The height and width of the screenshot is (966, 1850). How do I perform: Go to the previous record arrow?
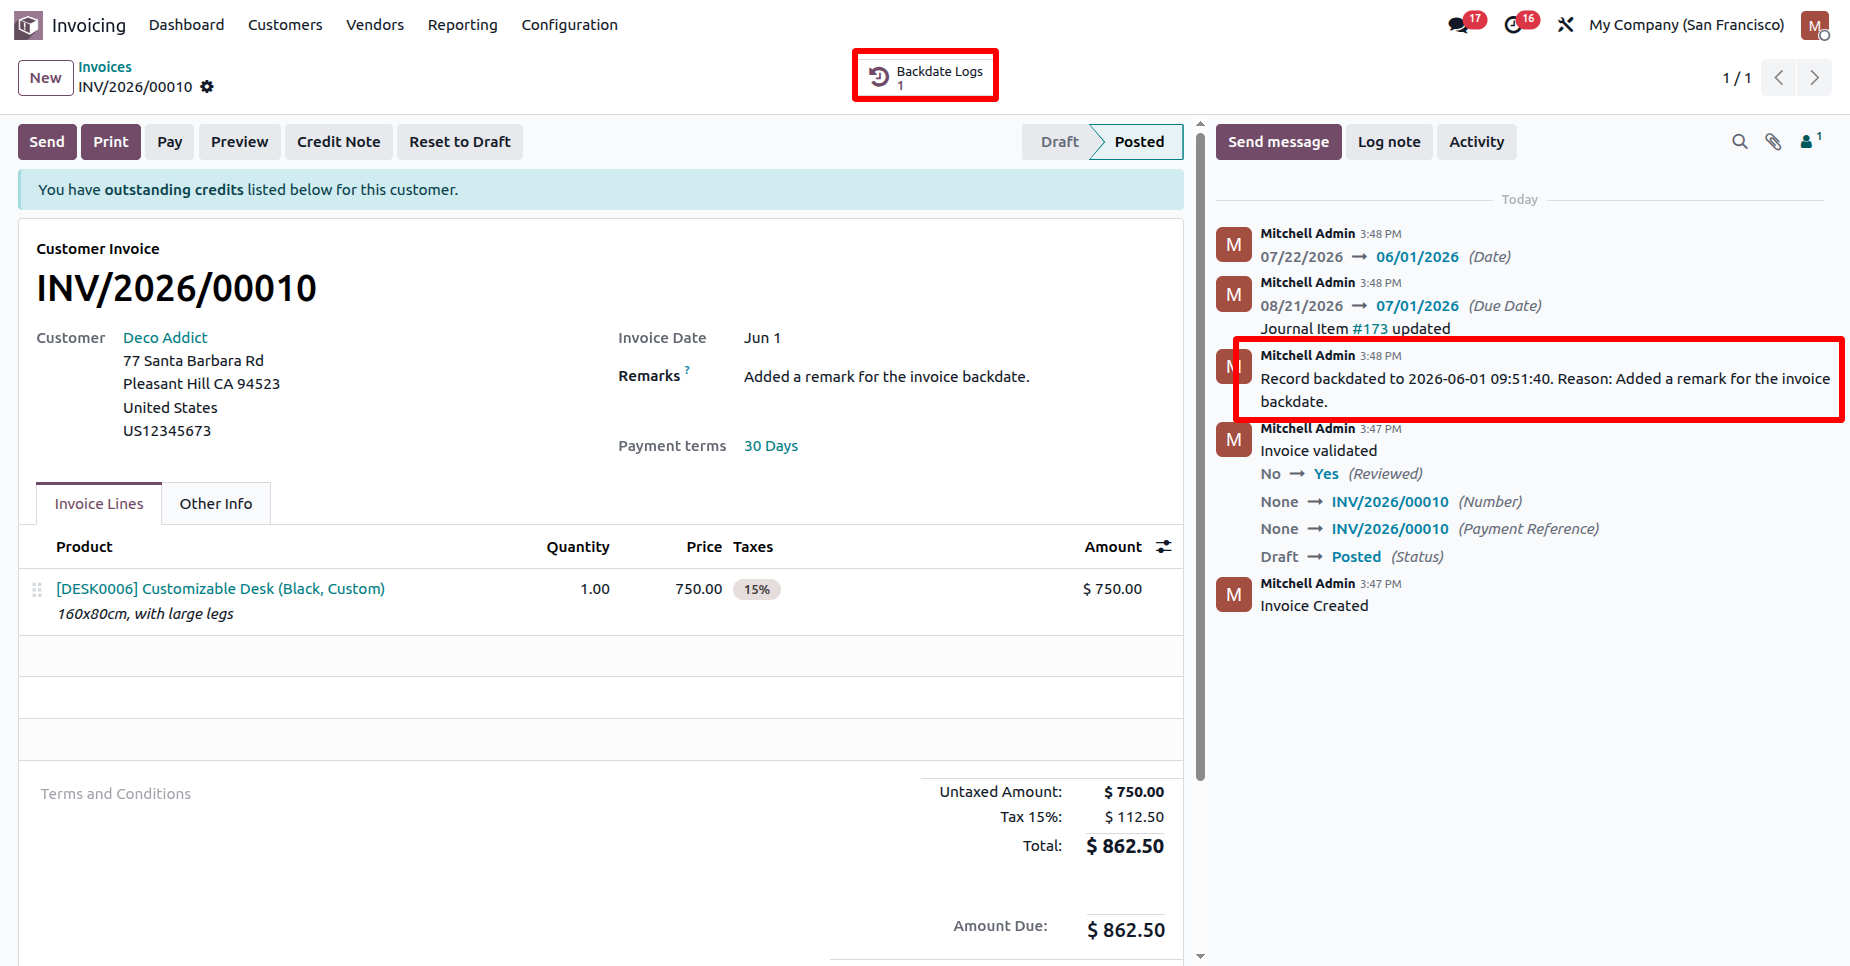(x=1779, y=78)
